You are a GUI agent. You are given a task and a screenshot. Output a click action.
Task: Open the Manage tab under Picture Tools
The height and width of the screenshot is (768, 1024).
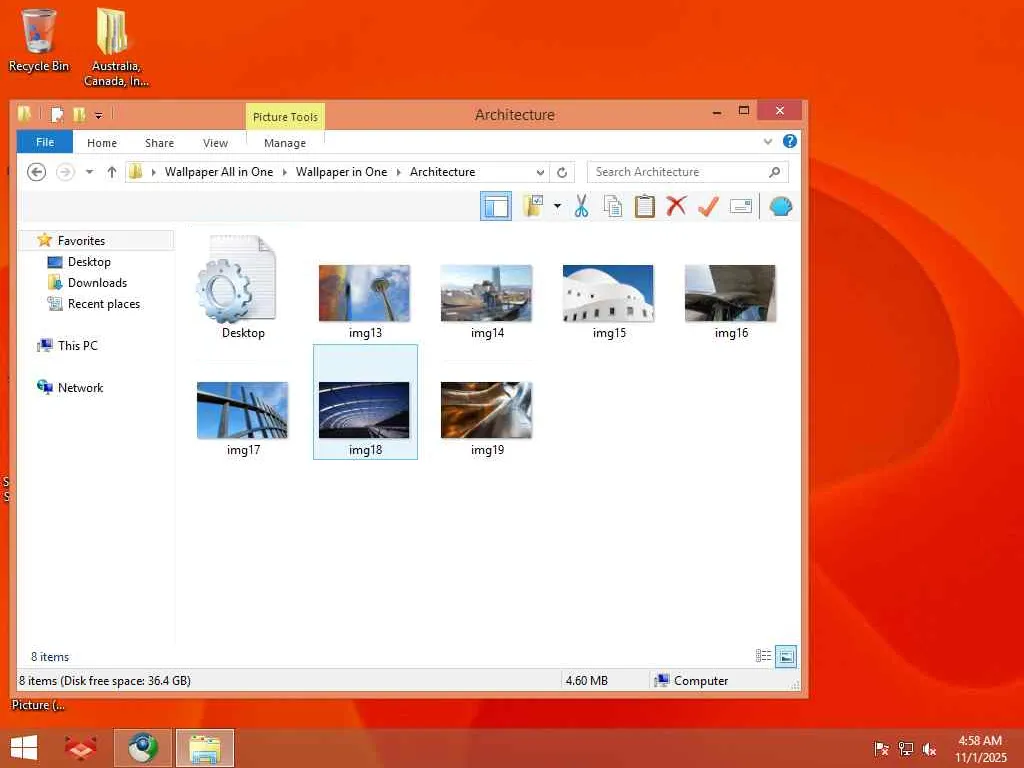[x=285, y=142]
